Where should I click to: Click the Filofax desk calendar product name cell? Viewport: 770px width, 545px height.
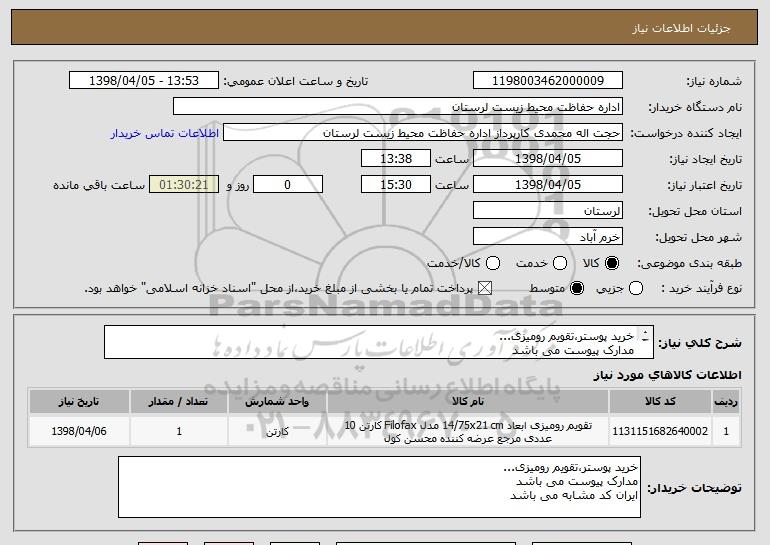click(468, 431)
